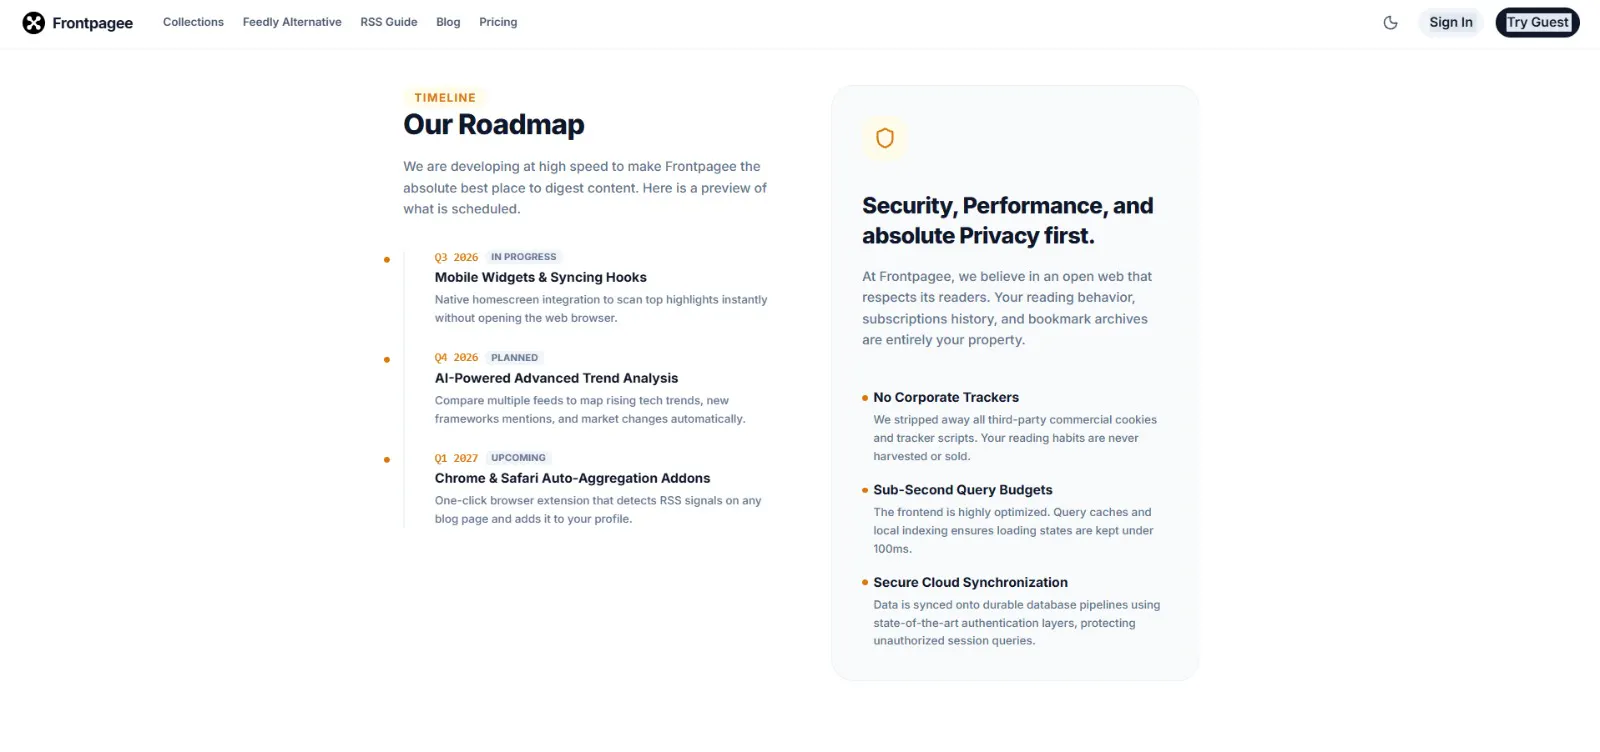Click "No Corporate Trackers" heading
Image resolution: width=1600 pixels, height=752 pixels.
coord(946,397)
